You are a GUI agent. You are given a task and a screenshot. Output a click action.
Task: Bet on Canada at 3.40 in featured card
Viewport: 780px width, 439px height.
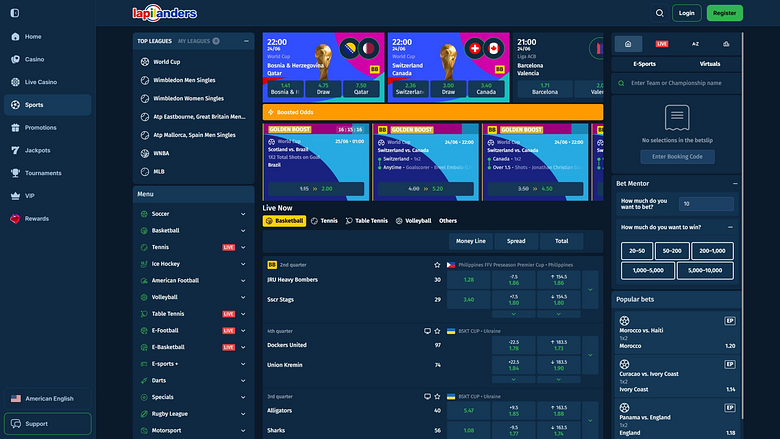coord(486,89)
